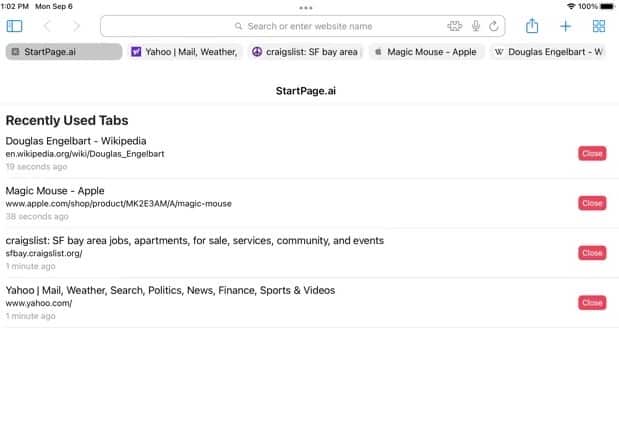Toggle the Safari sidebar icon
The height and width of the screenshot is (447, 619).
click(15, 26)
